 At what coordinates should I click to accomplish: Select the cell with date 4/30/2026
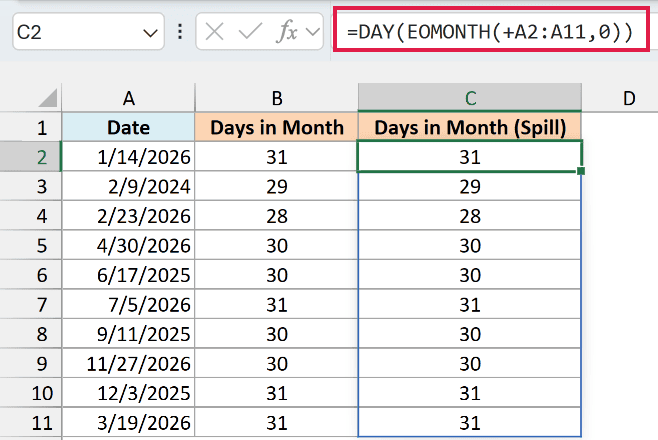(x=128, y=245)
